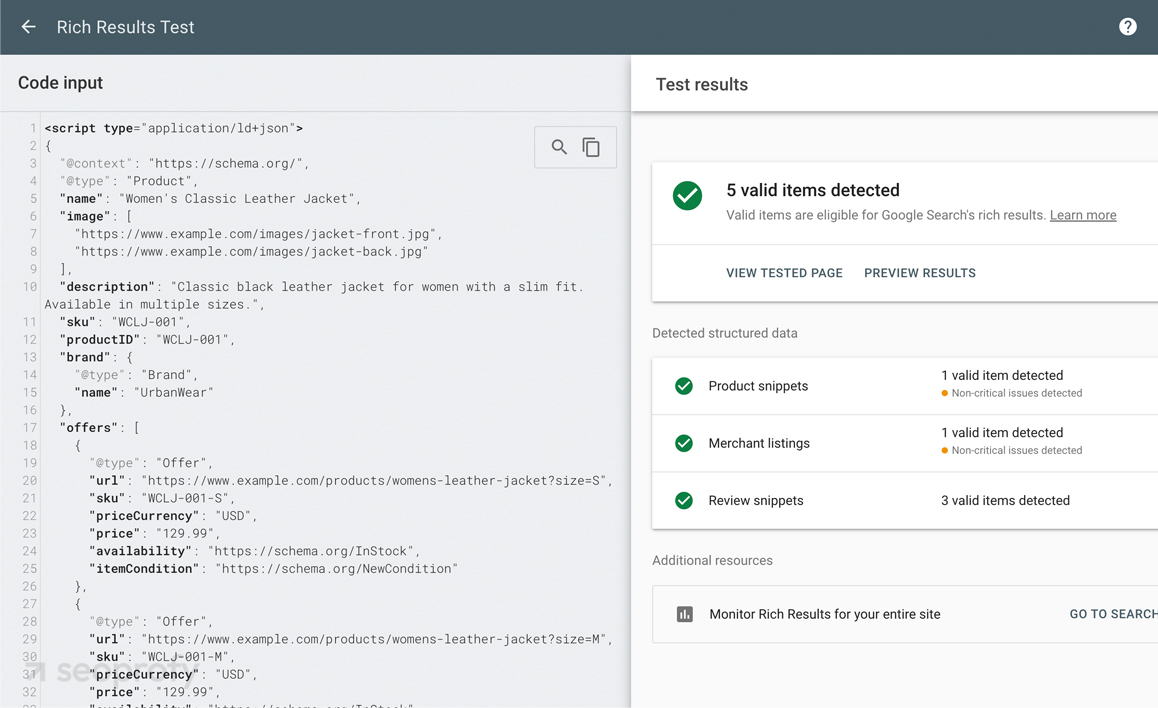Copy the code to clipboard
The width and height of the screenshot is (1158, 708).
591,147
